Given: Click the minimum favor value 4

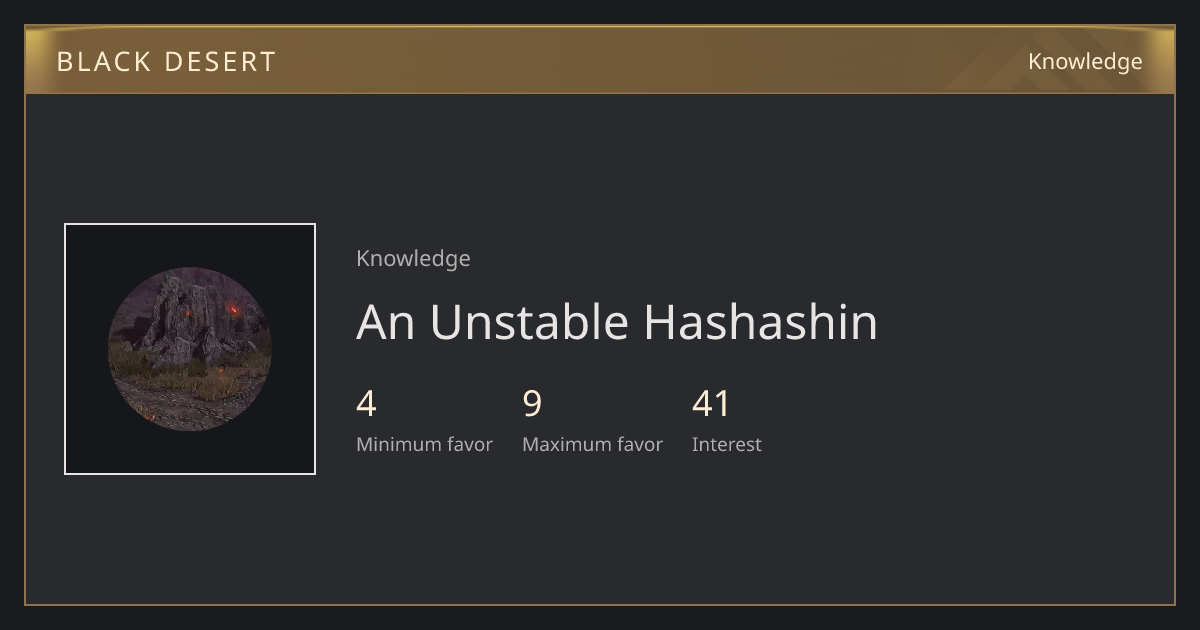Looking at the screenshot, I should 366,404.
